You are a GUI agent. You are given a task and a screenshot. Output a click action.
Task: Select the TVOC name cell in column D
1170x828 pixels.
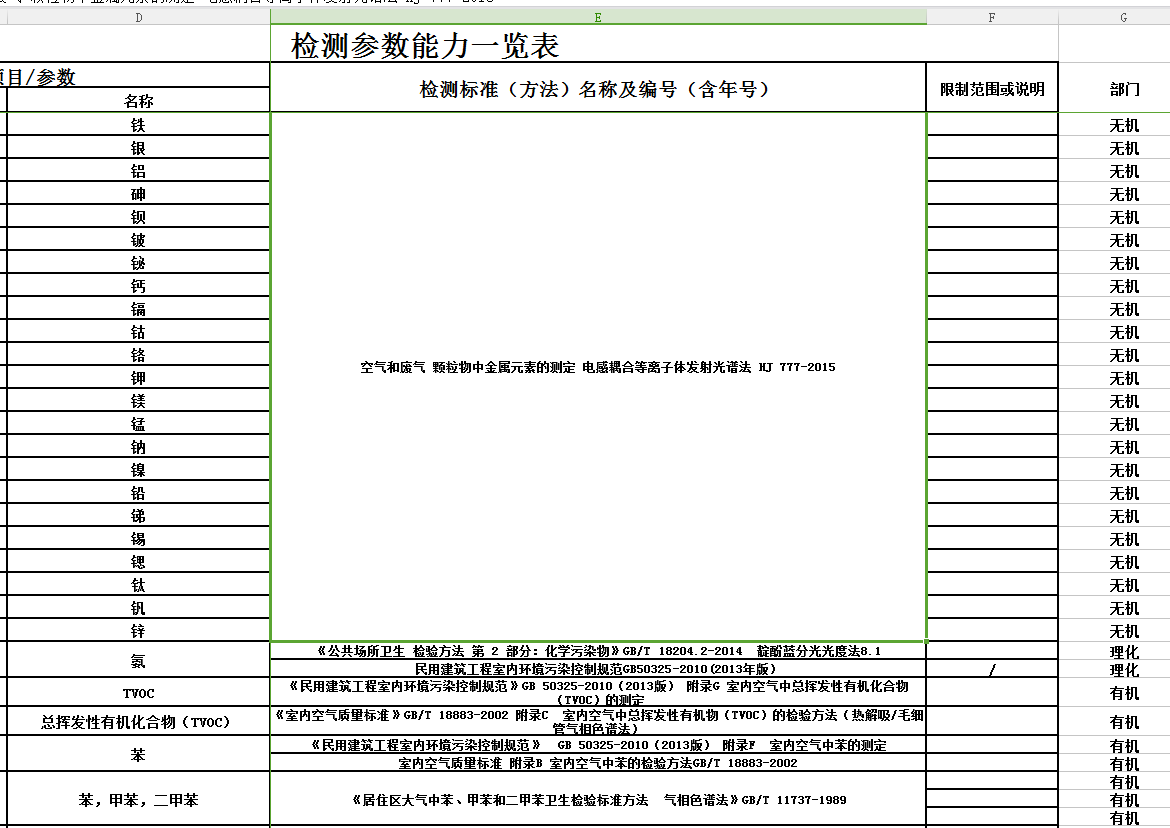[138, 693]
